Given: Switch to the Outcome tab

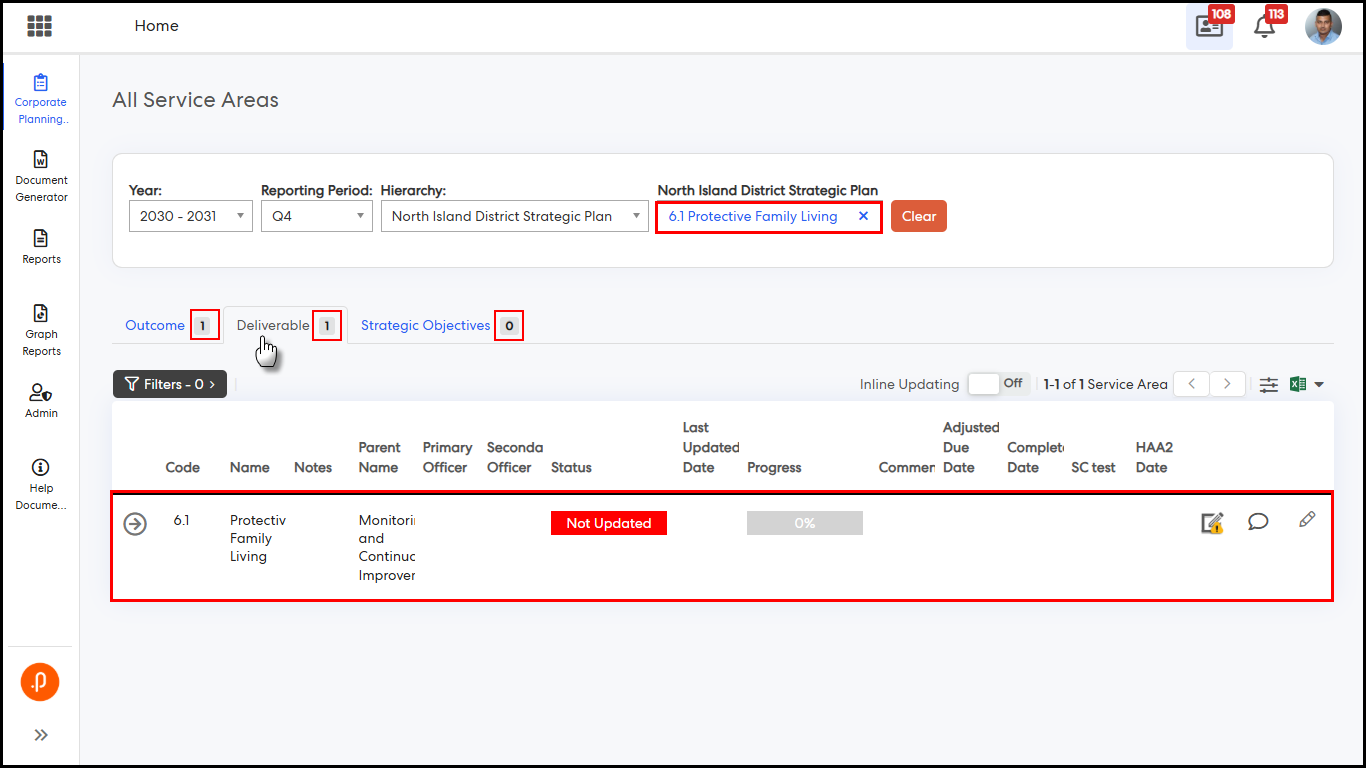Looking at the screenshot, I should click(155, 325).
